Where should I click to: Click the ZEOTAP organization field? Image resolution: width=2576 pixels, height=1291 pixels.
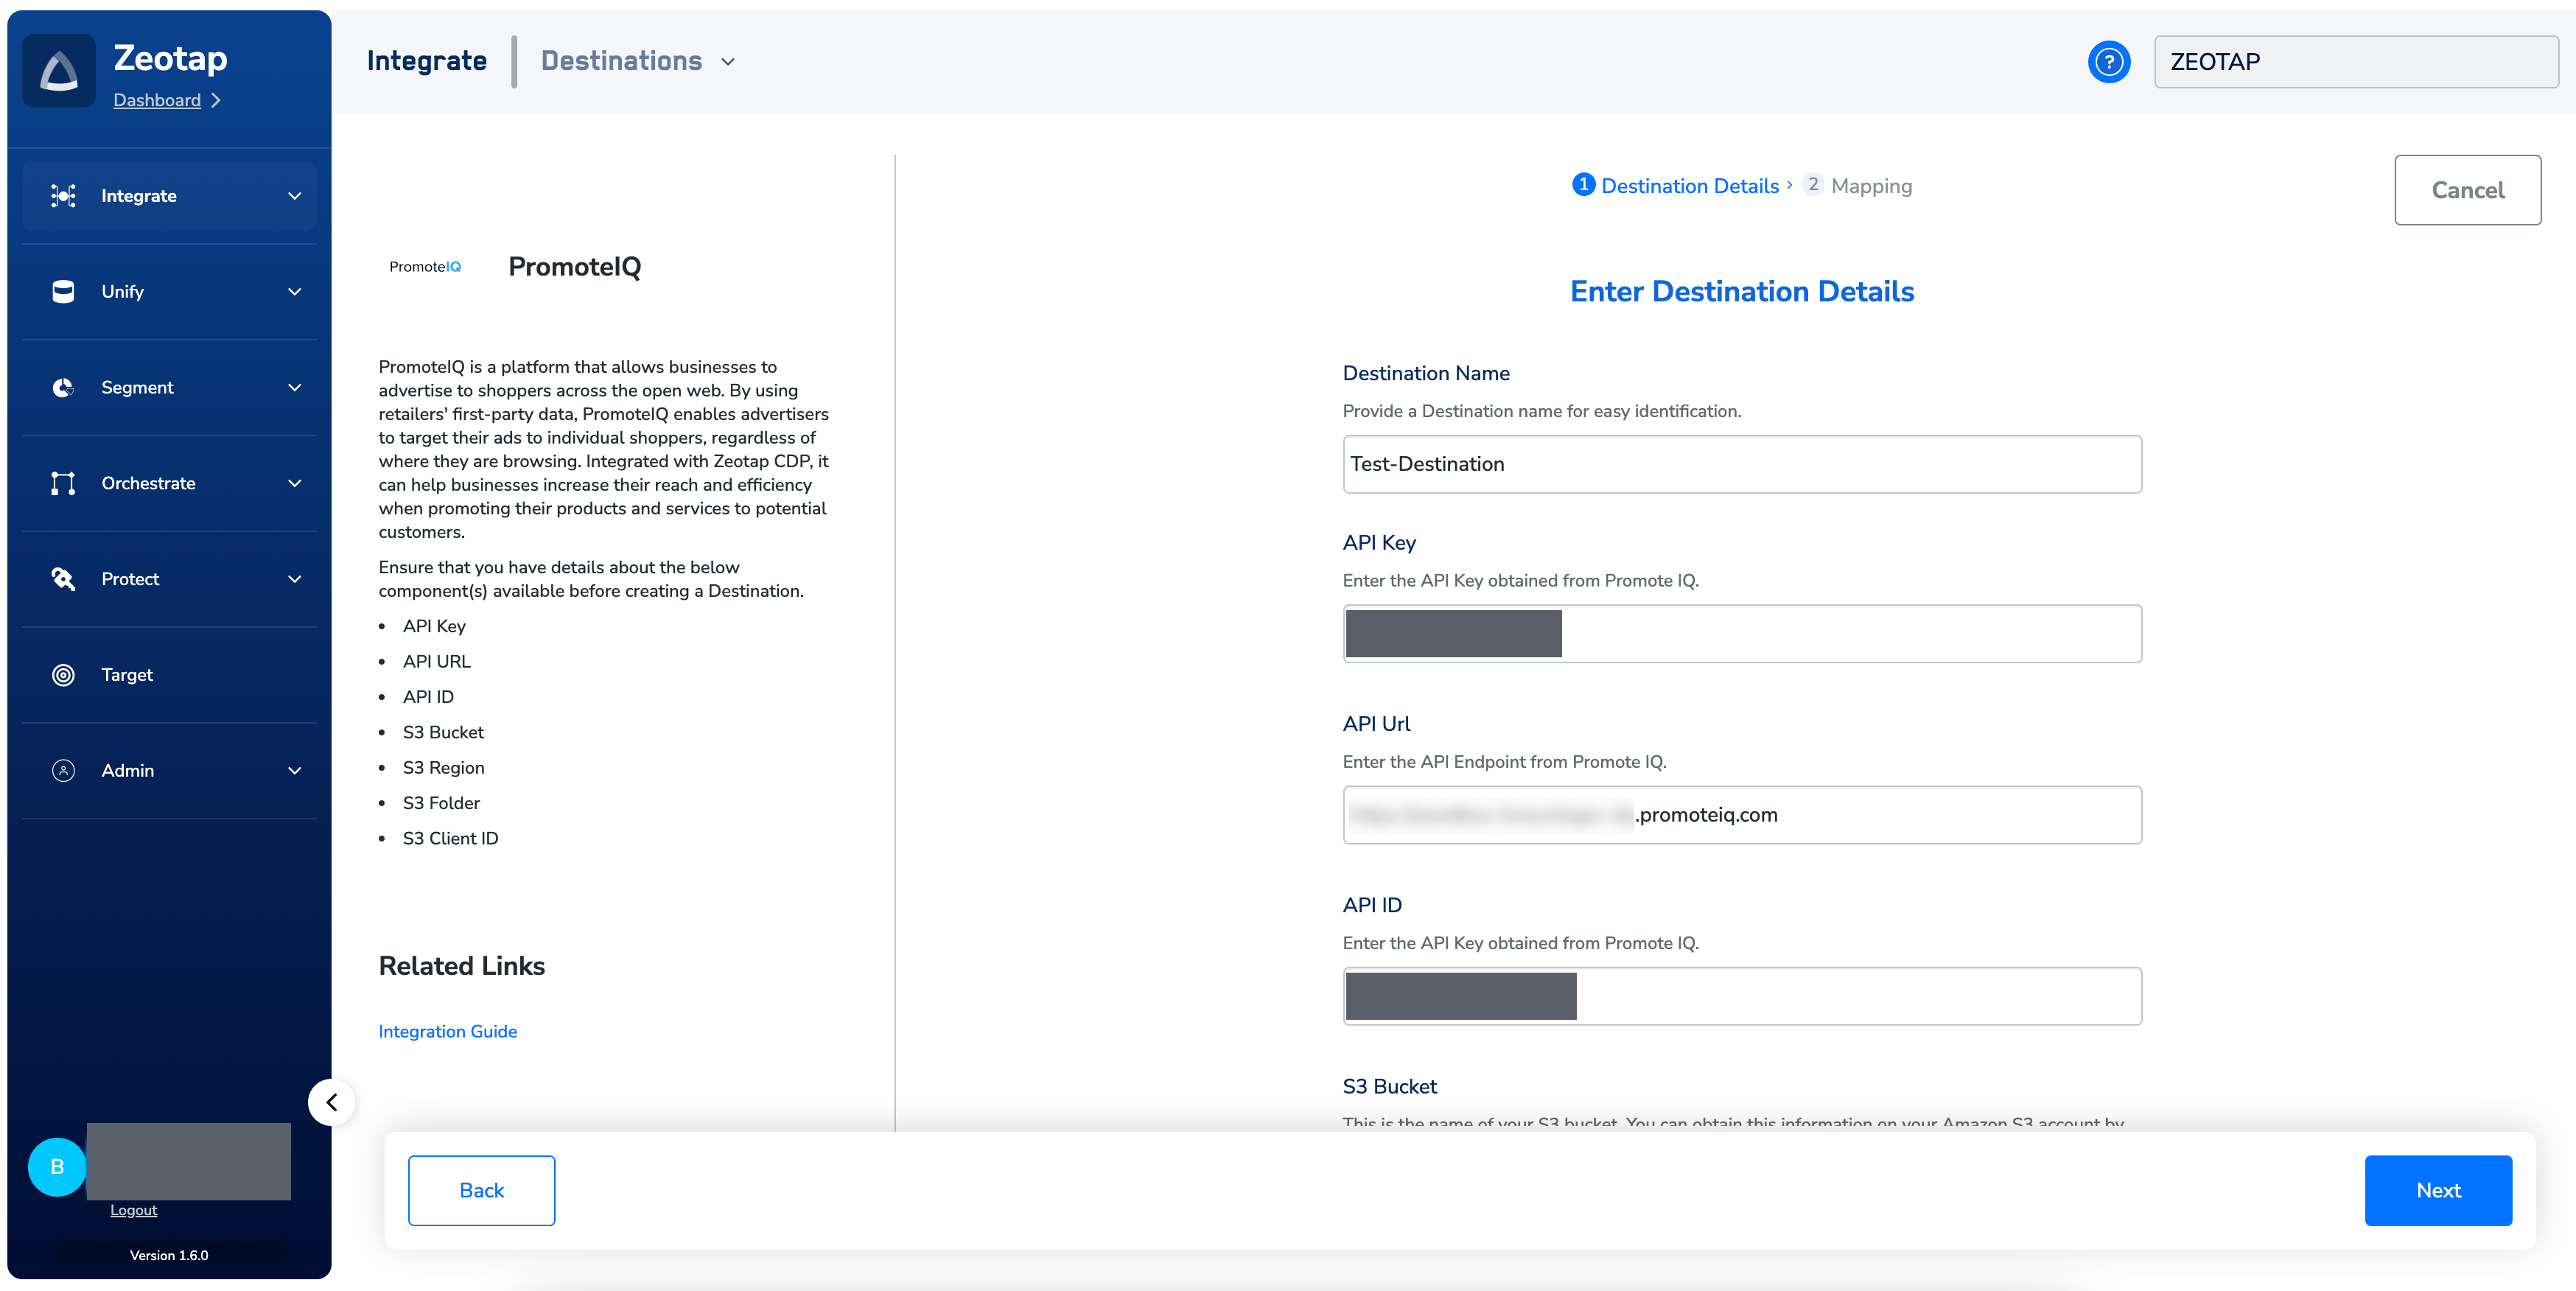pos(2356,62)
